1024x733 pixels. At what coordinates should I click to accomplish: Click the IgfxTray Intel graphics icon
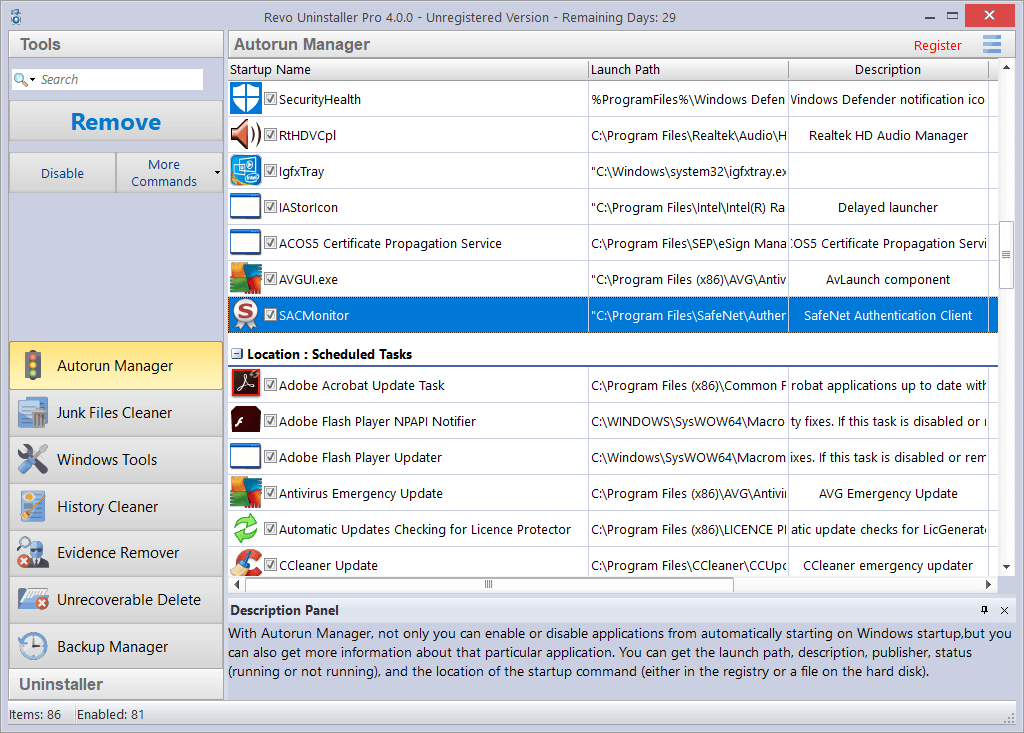click(x=246, y=171)
